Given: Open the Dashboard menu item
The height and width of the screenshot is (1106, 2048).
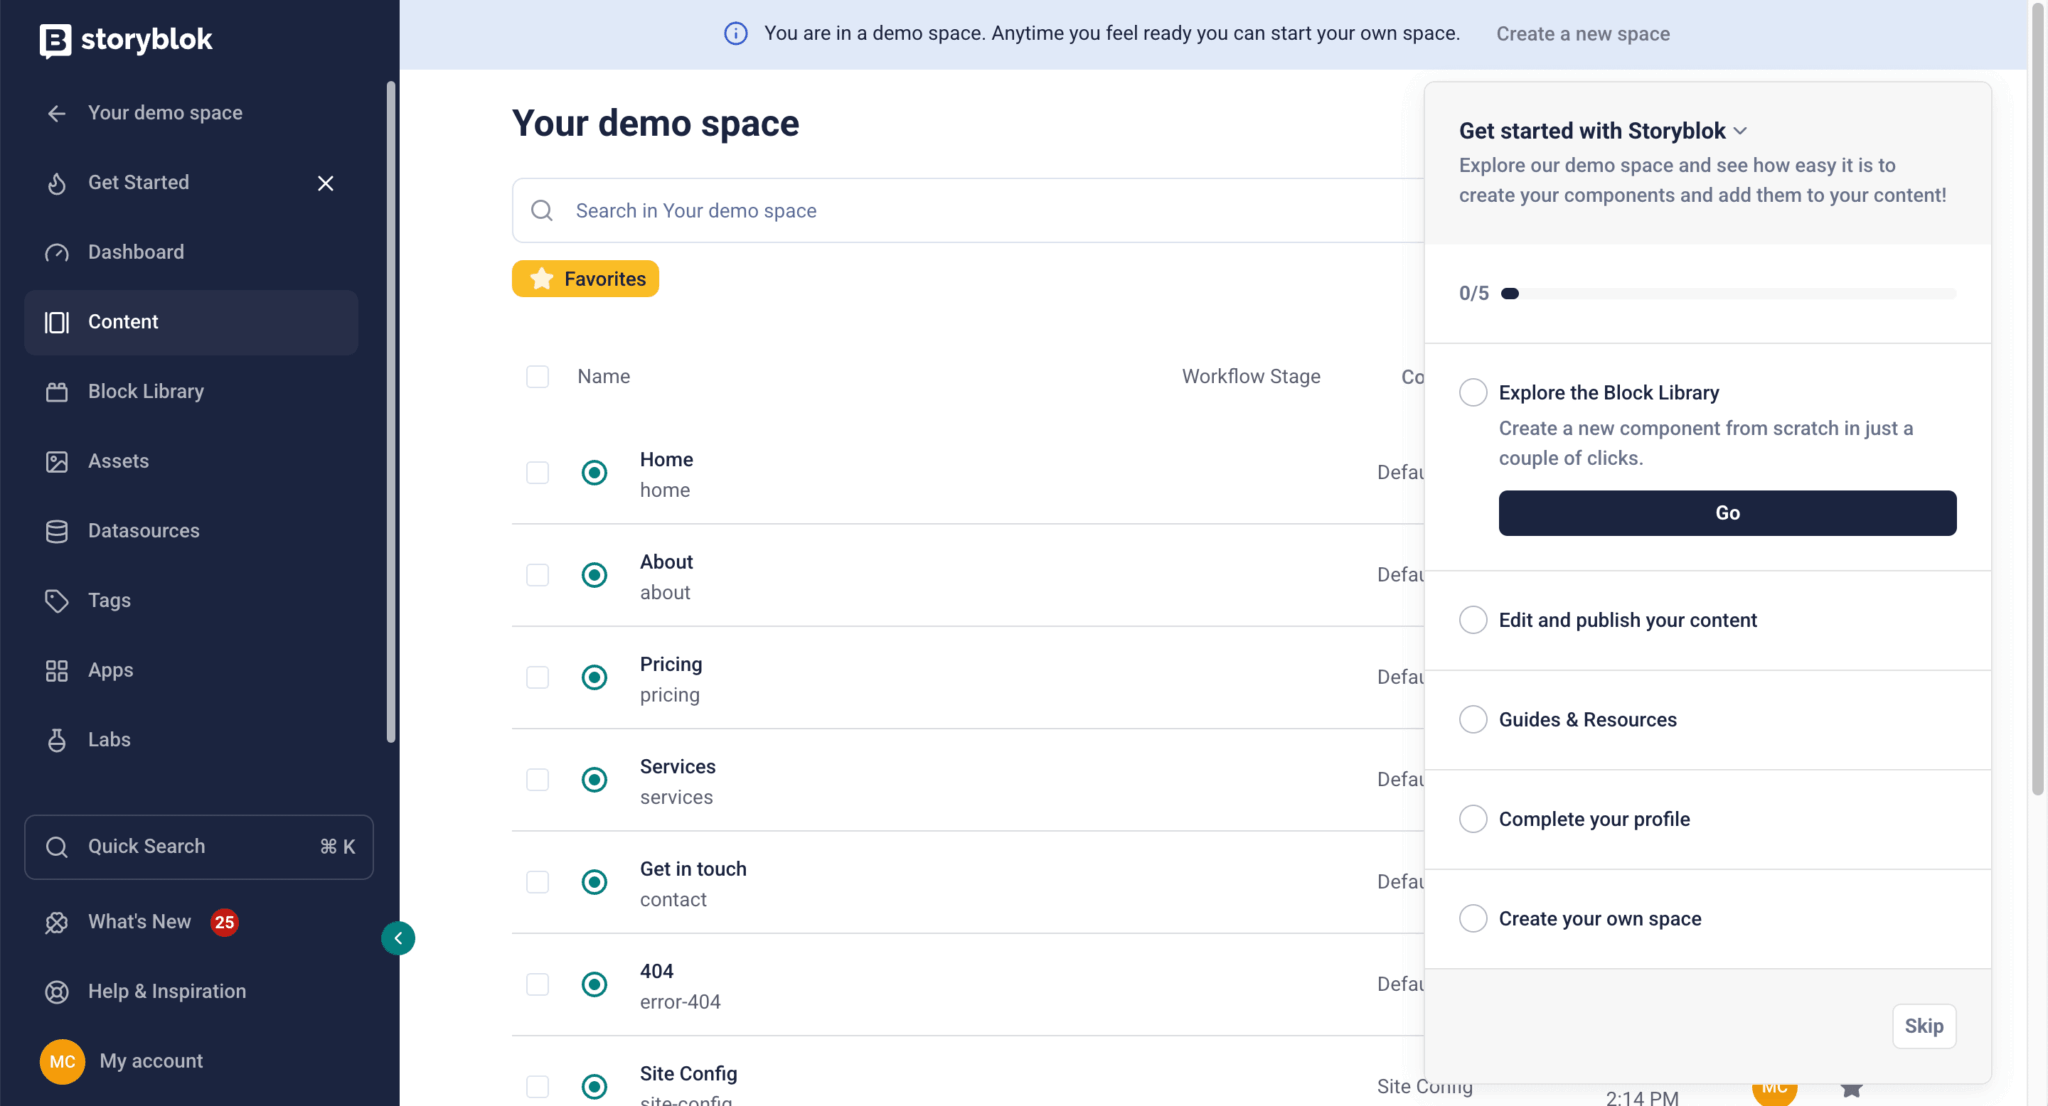Looking at the screenshot, I should point(136,252).
